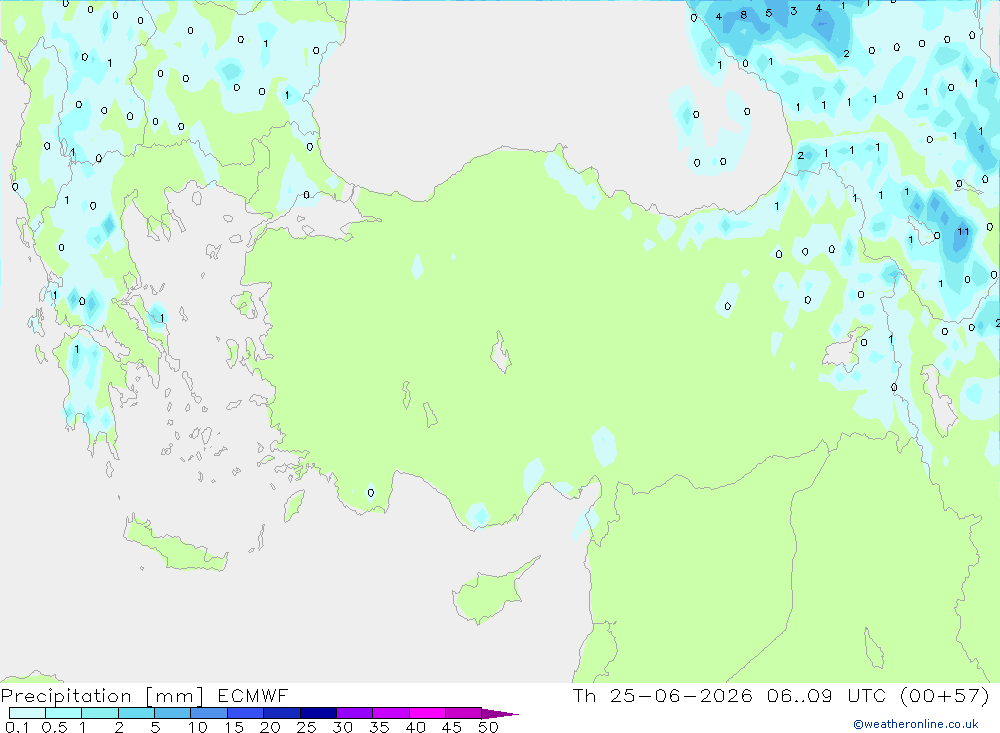Click the date 'Th 25-06-2026'
1000x733 pixels.
point(662,695)
